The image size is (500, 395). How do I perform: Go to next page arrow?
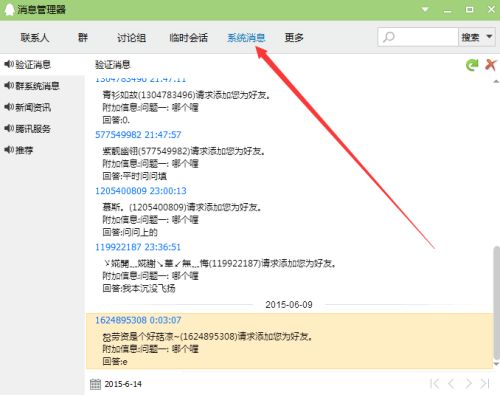(468, 384)
